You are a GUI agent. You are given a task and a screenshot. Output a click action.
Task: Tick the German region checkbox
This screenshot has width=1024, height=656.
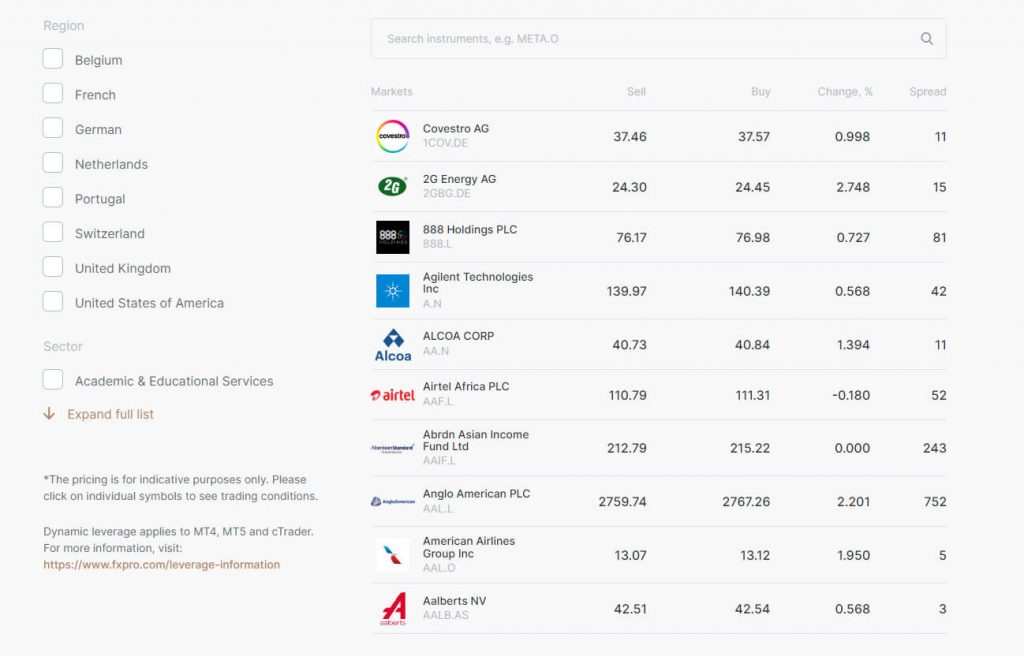point(53,128)
